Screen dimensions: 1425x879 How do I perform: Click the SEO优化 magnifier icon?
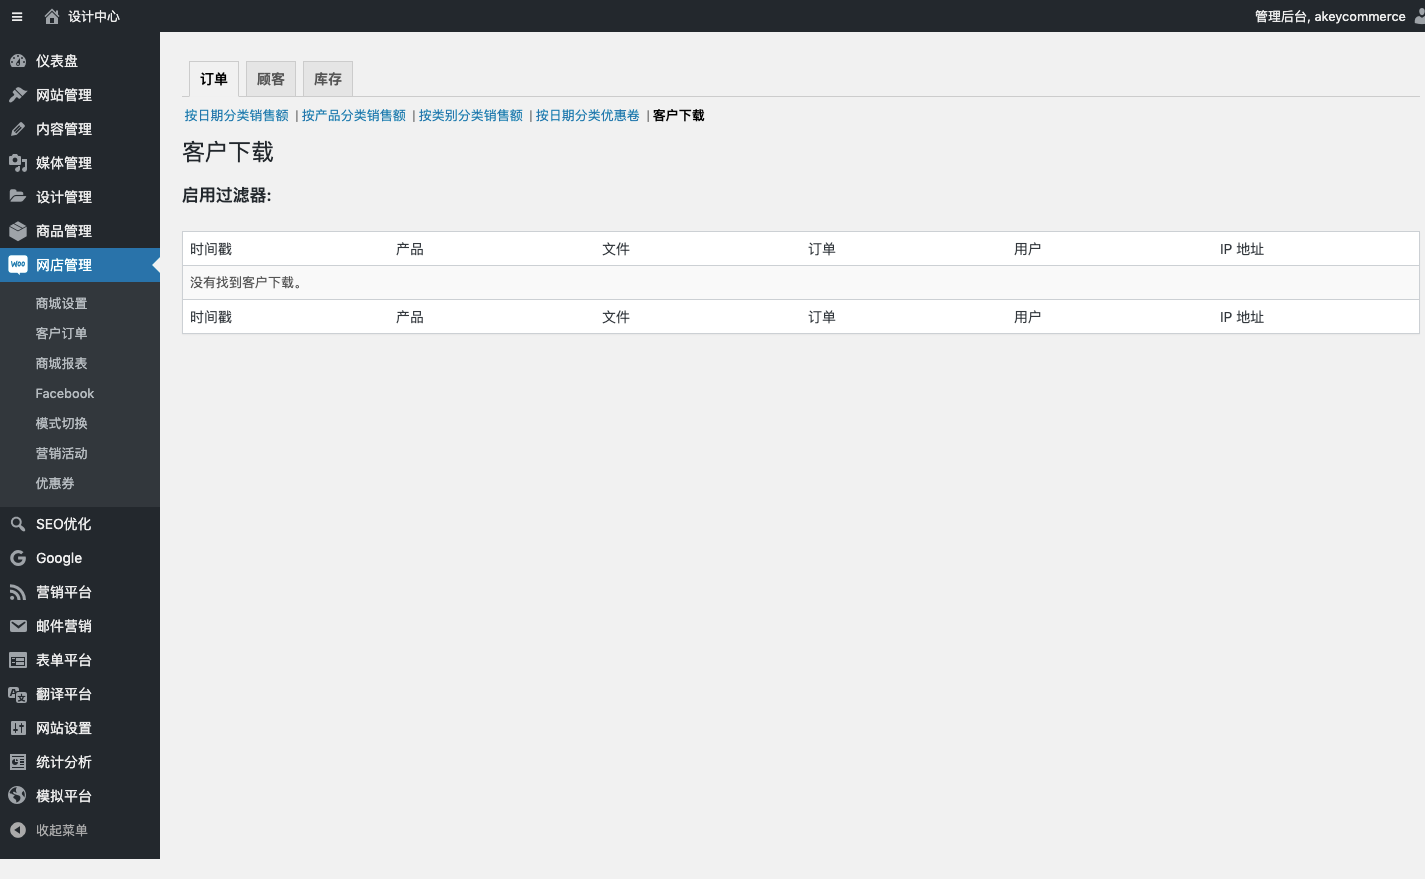click(x=18, y=524)
